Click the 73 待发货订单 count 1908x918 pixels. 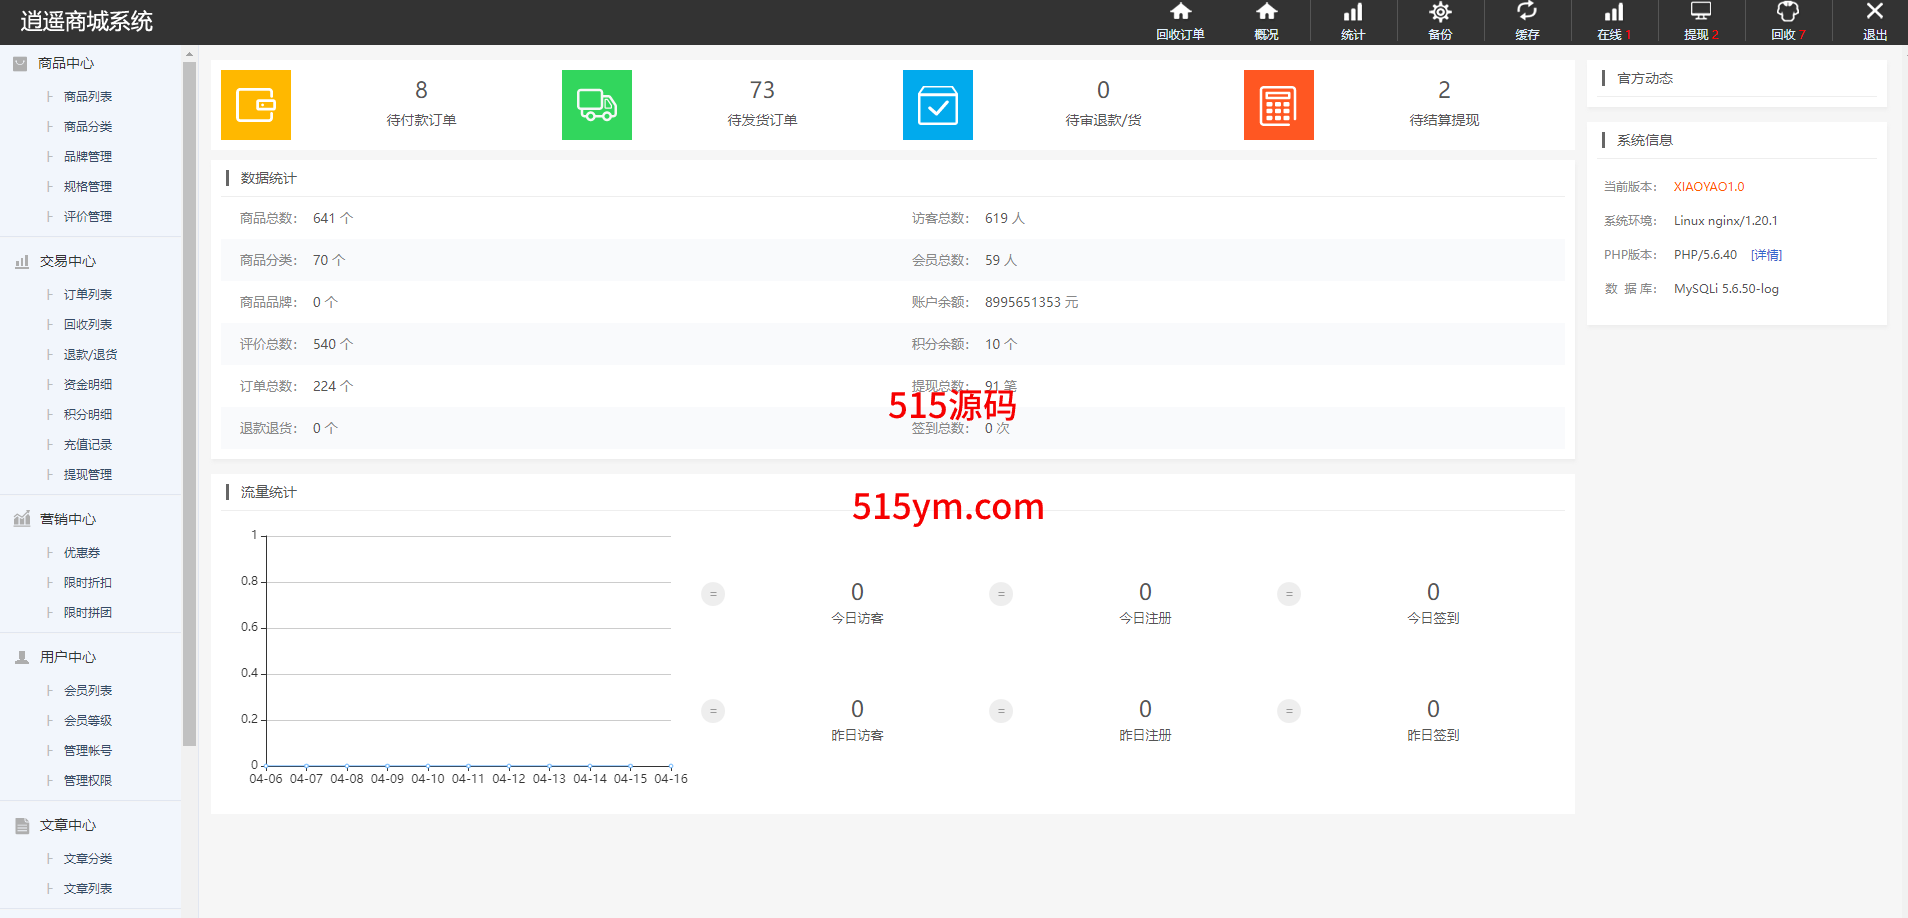click(762, 91)
